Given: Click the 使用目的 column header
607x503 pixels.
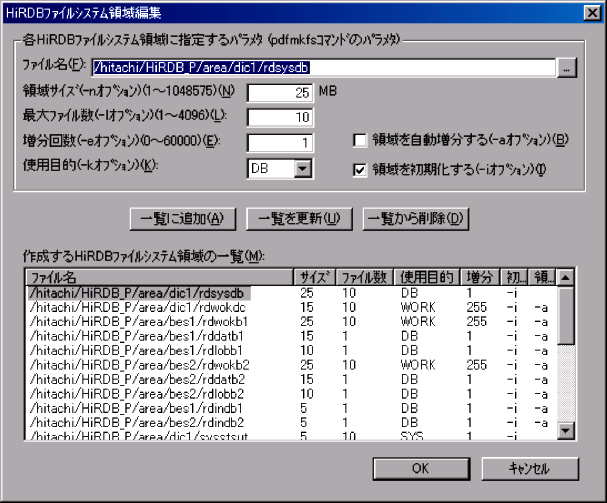Looking at the screenshot, I should click(427, 277).
